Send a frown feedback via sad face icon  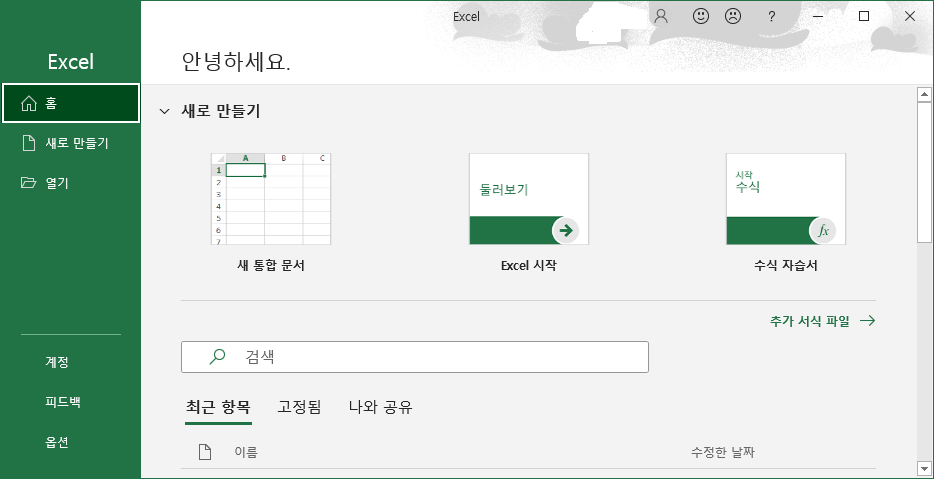pos(733,16)
